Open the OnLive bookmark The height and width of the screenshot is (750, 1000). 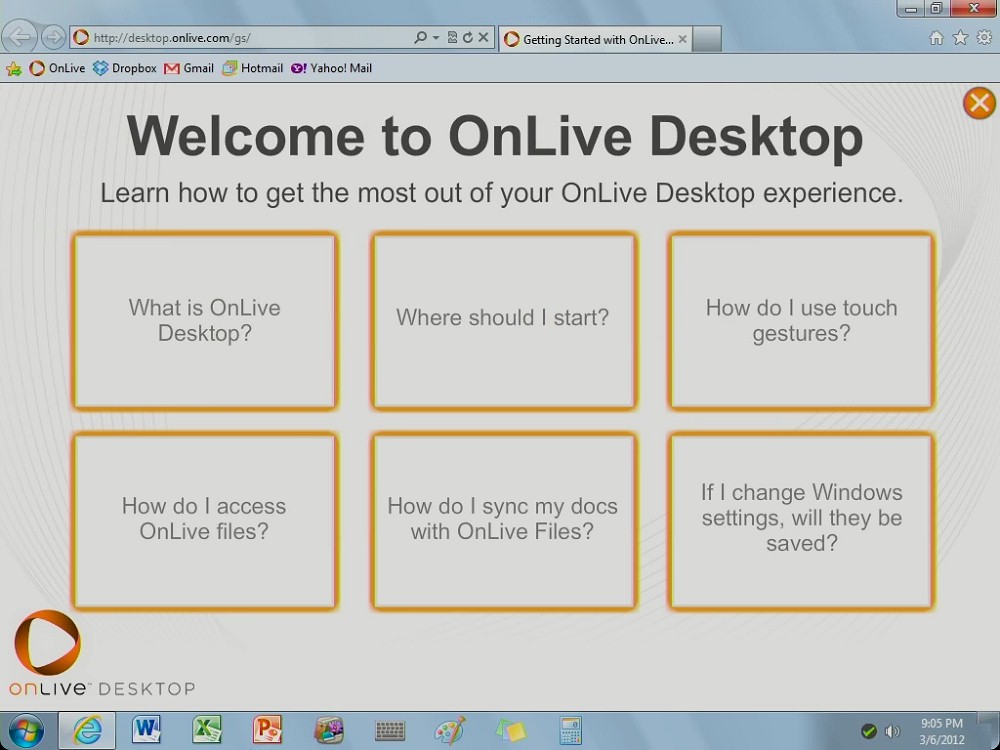point(57,68)
